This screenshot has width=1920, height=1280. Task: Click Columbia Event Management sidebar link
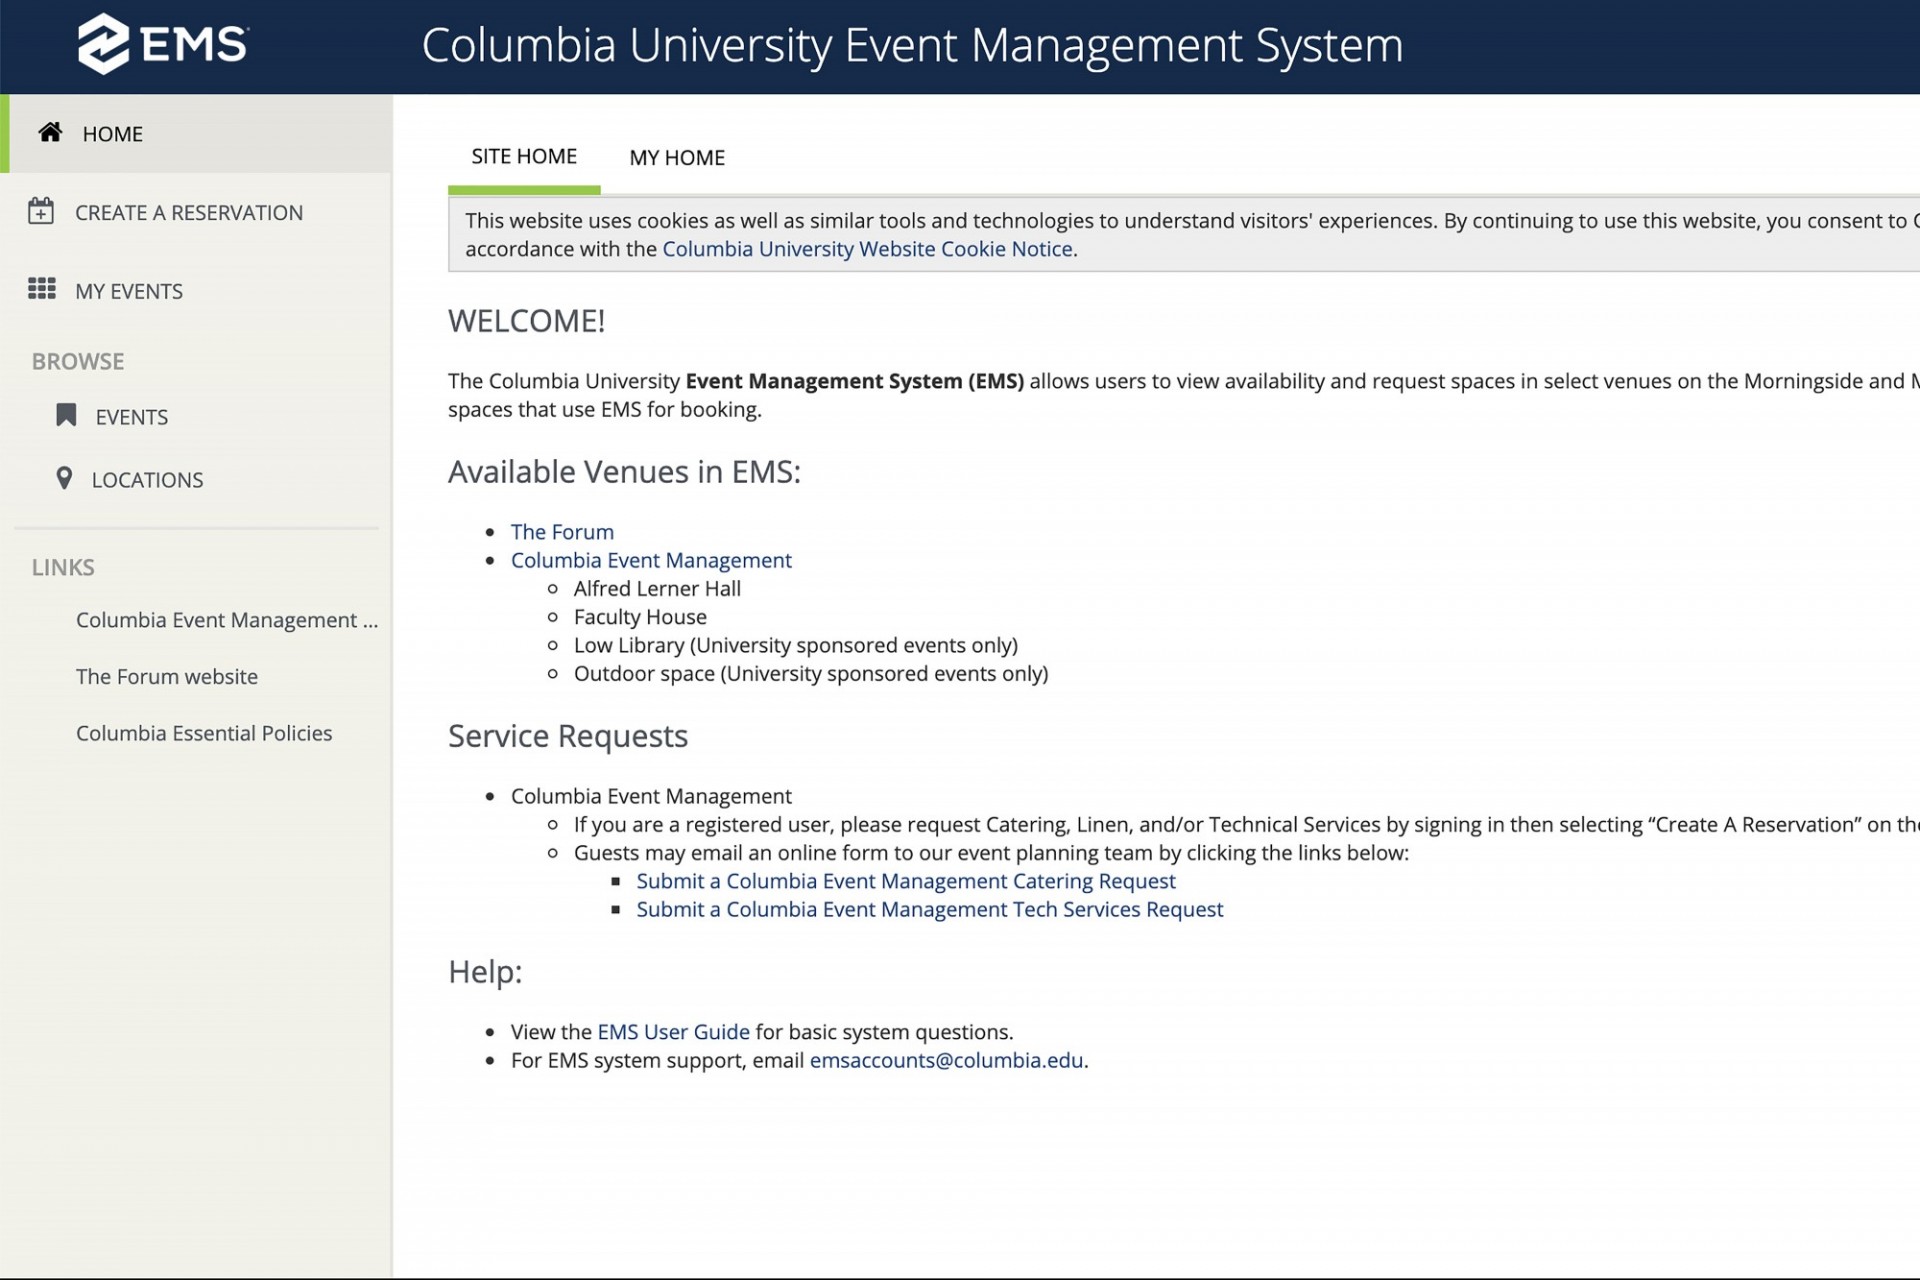(227, 619)
